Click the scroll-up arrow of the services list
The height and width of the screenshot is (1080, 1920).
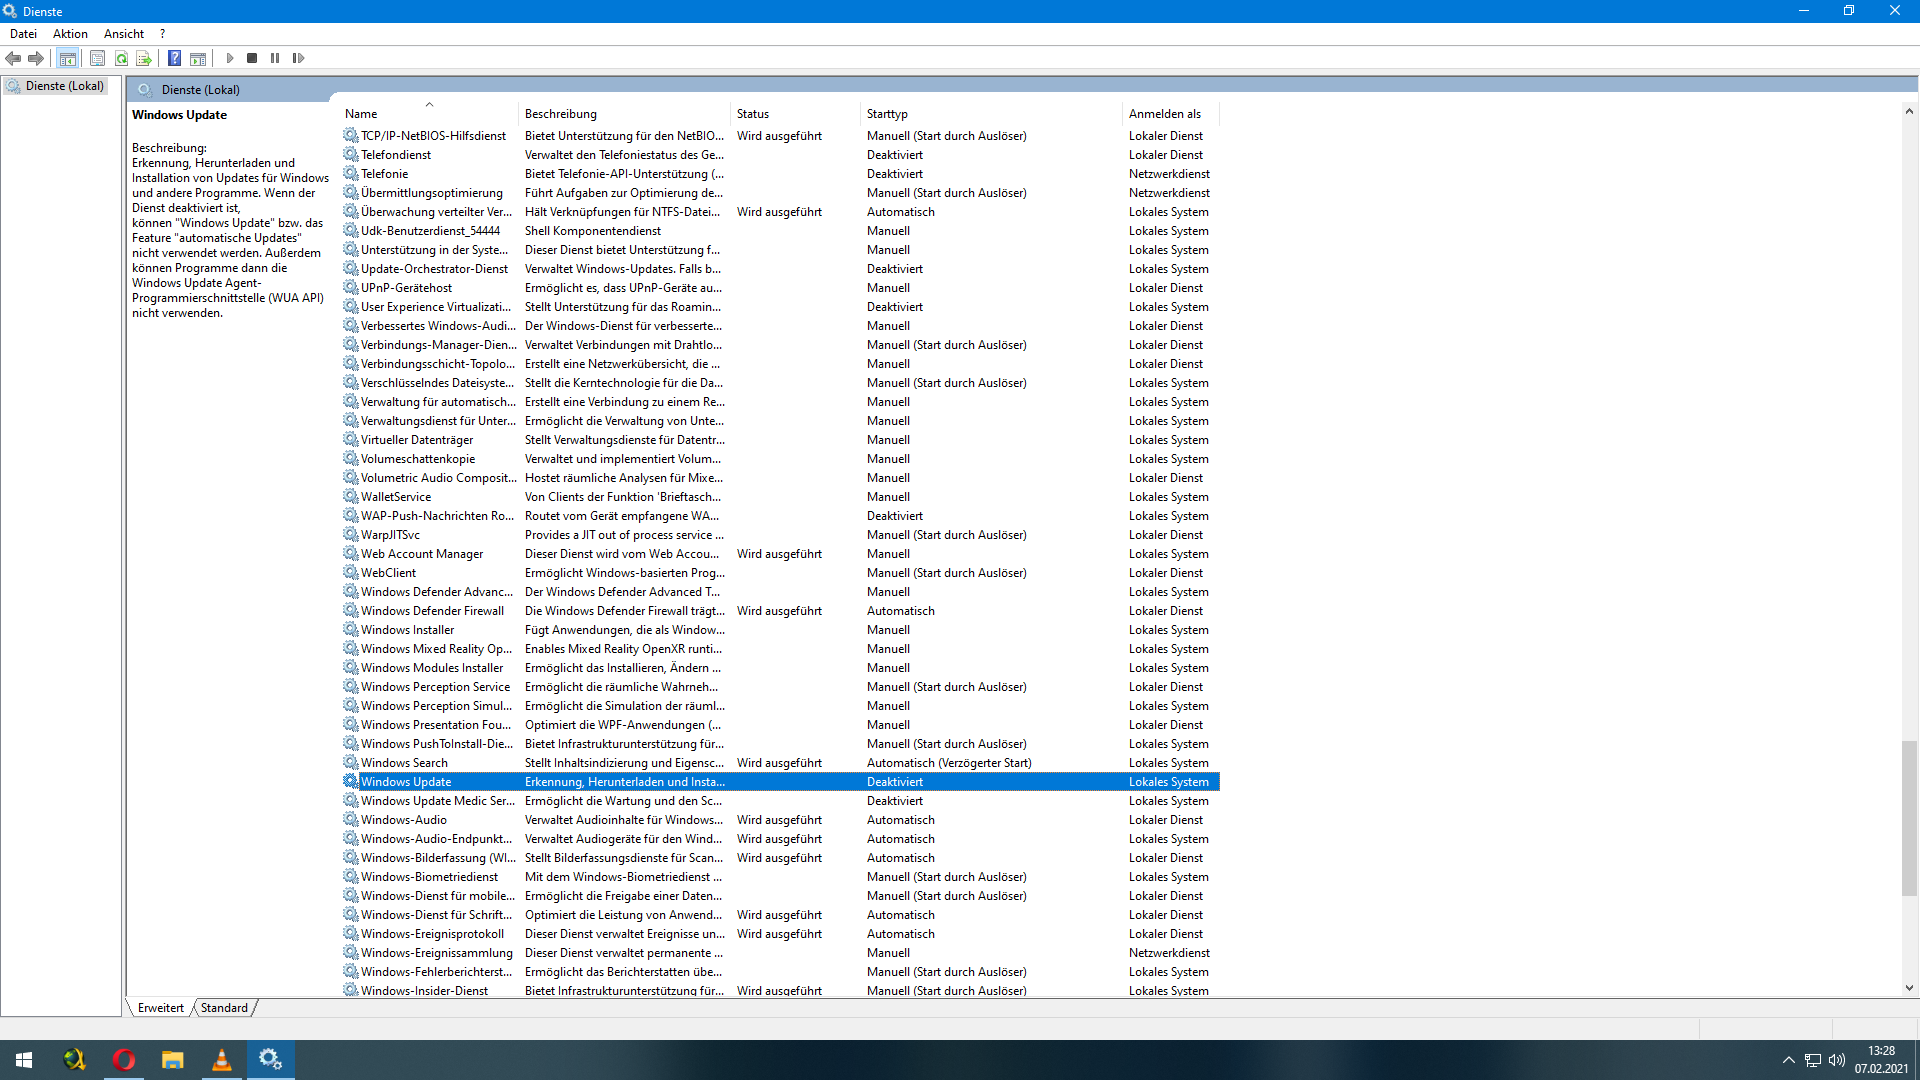[x=1909, y=112]
